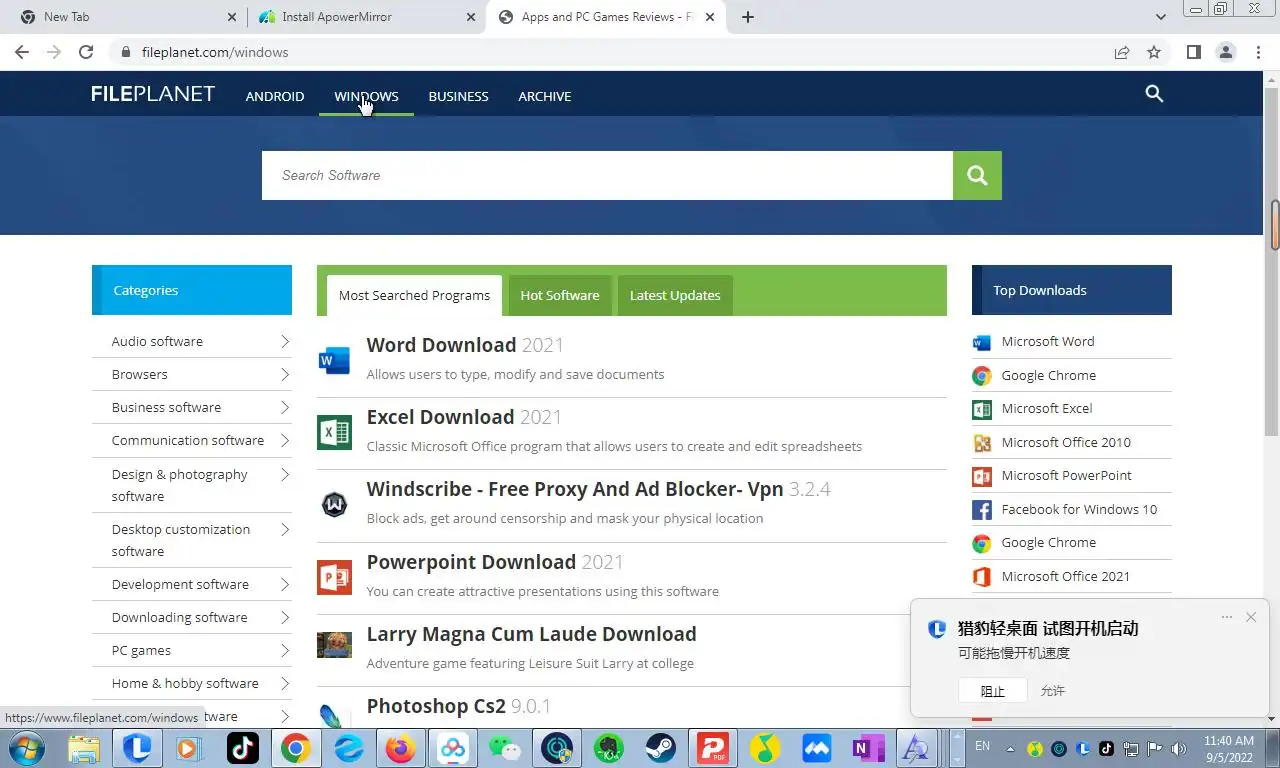
Task: Open Chrome's three-dot menu
Action: coord(1258,52)
